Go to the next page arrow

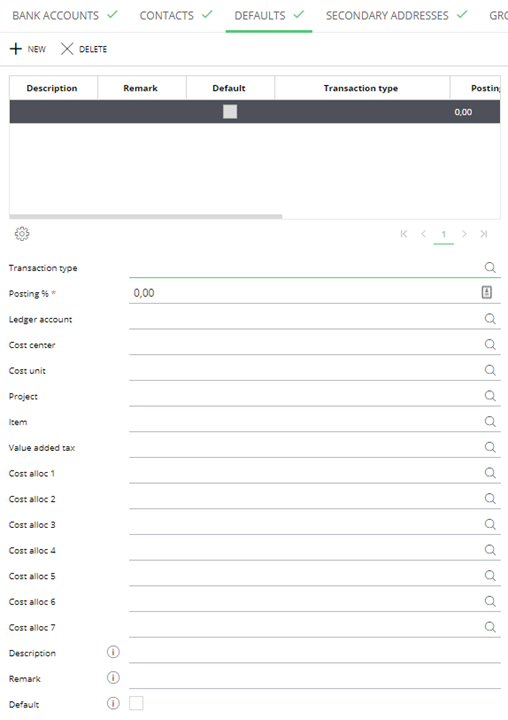coord(464,234)
